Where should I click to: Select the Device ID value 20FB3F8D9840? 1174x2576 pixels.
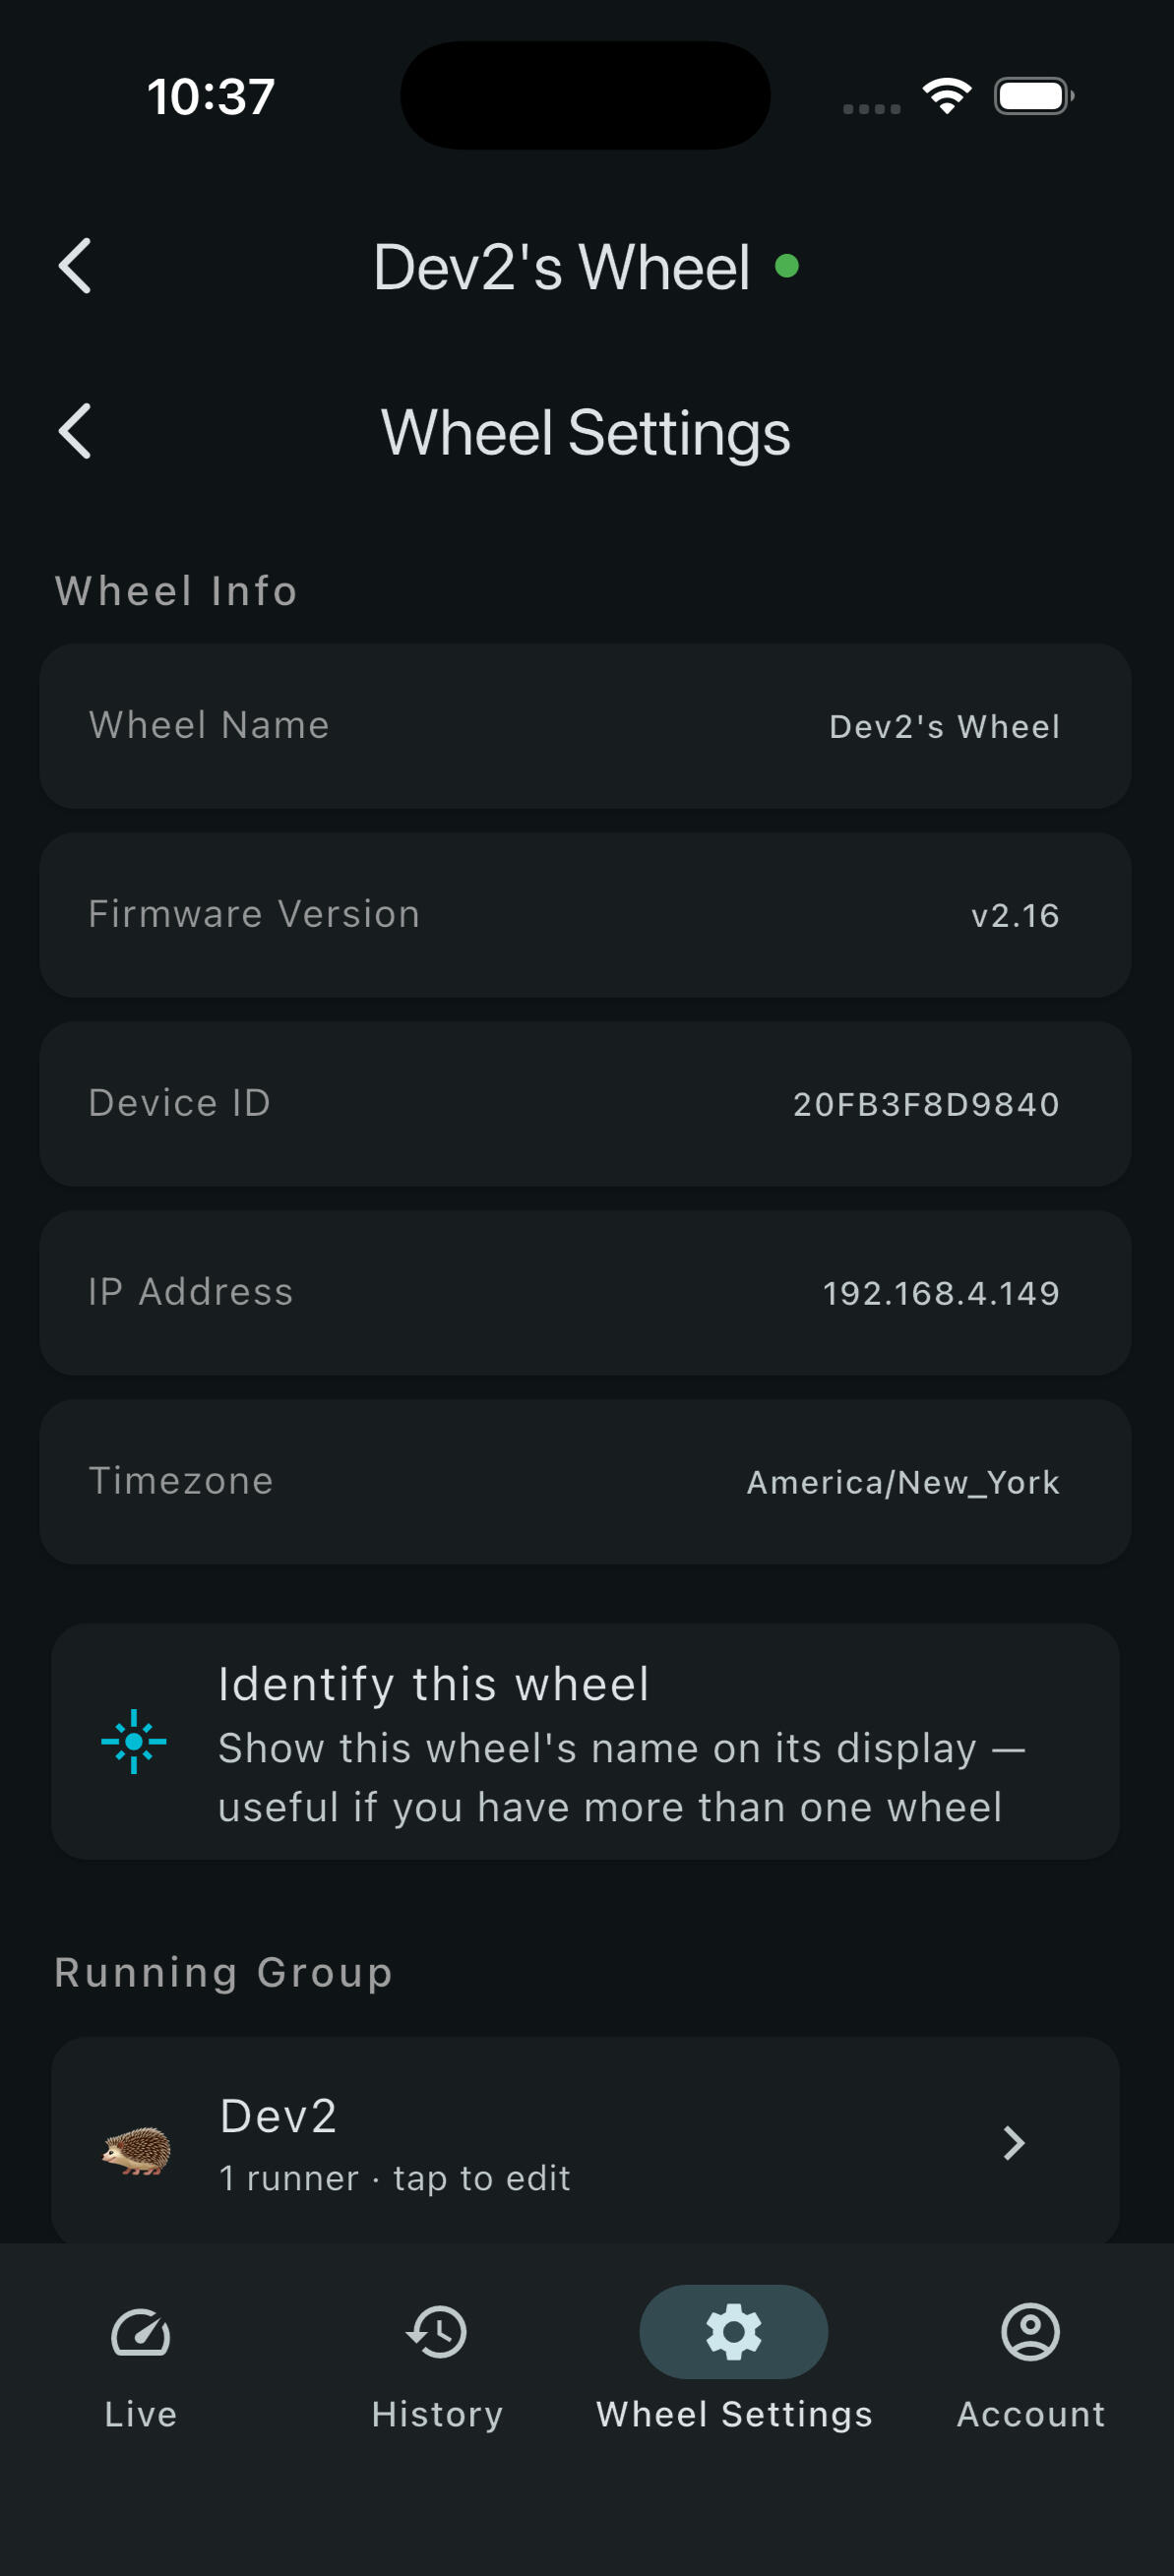pyautogui.click(x=926, y=1104)
